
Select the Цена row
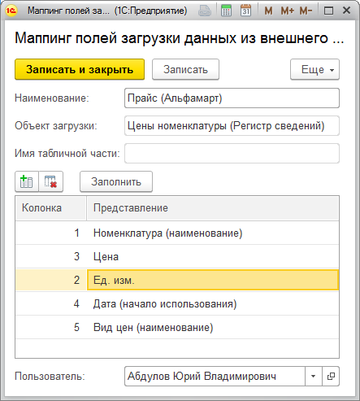177,256
